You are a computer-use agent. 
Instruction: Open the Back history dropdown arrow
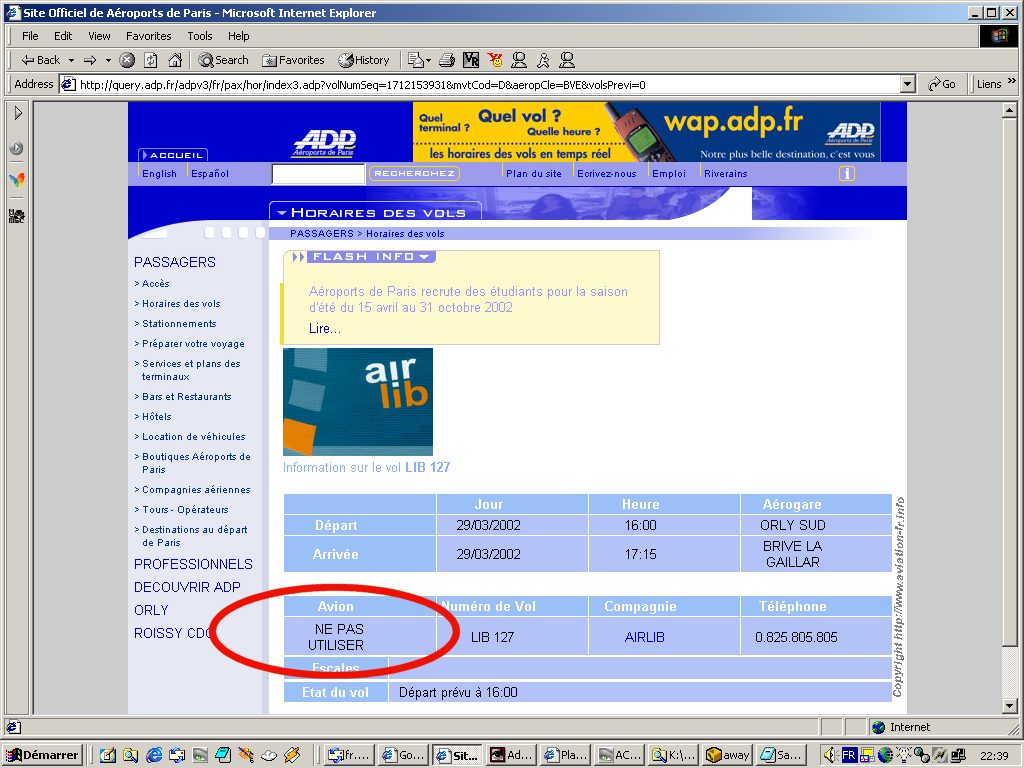[71, 60]
